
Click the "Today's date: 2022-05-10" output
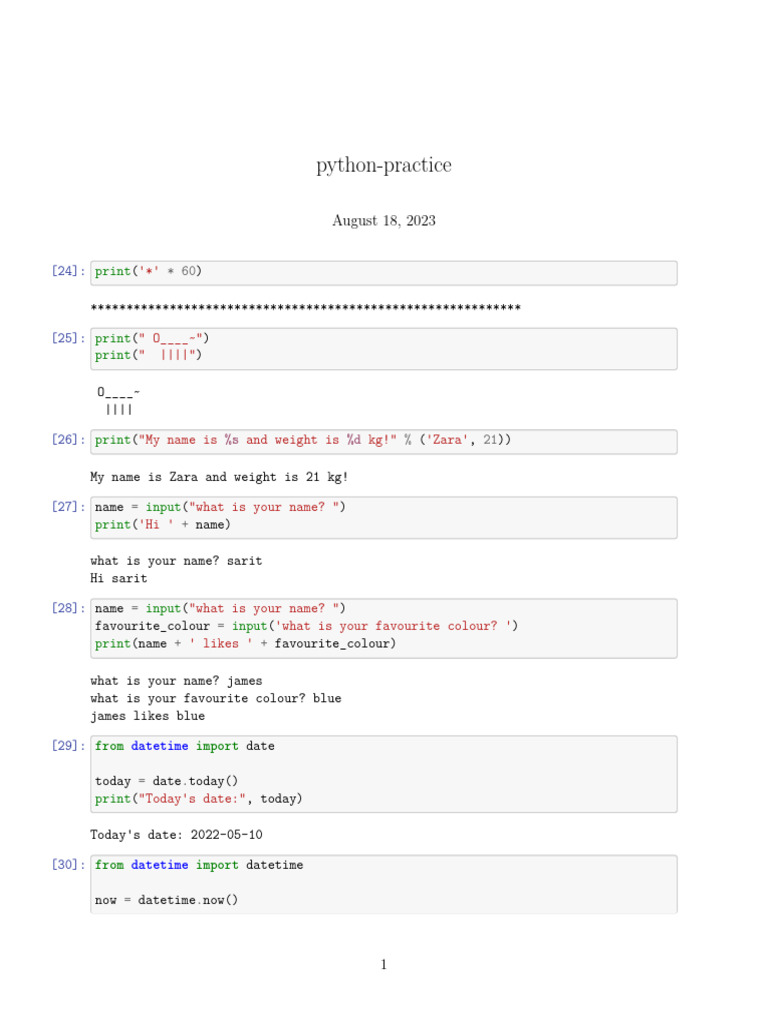point(176,835)
